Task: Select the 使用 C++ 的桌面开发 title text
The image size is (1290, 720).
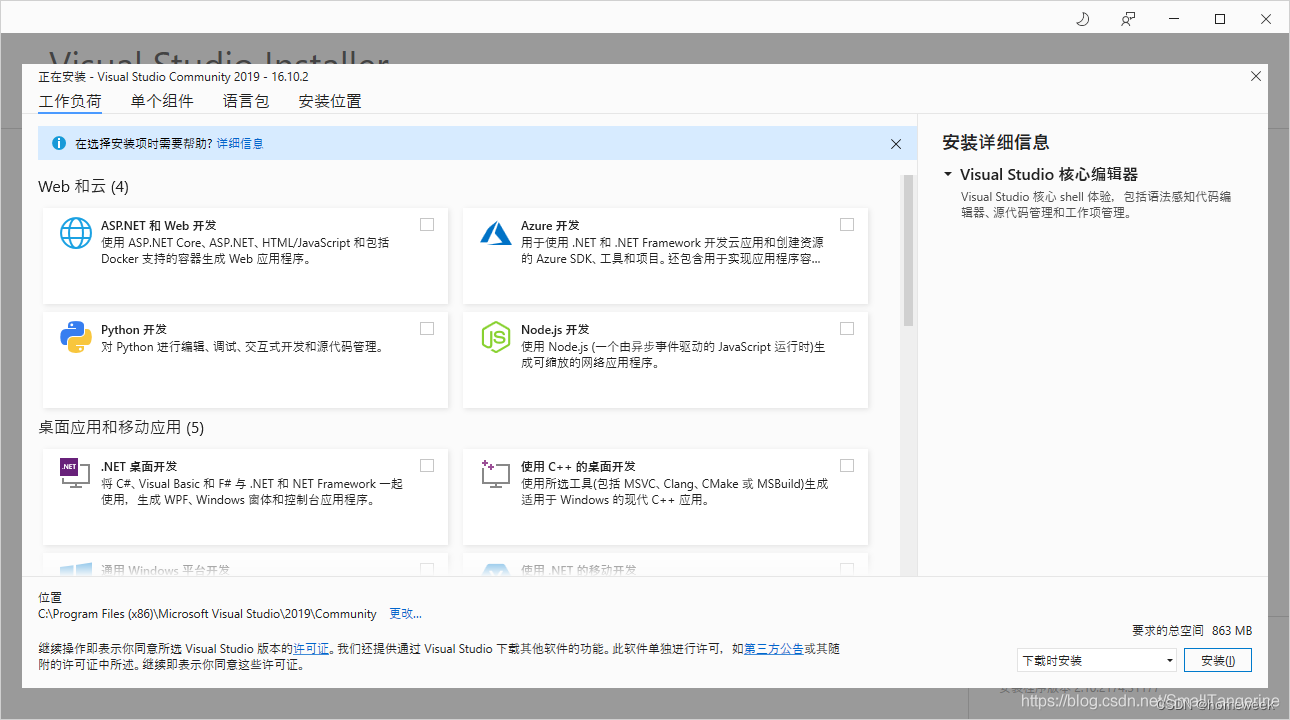Action: [x=578, y=467]
